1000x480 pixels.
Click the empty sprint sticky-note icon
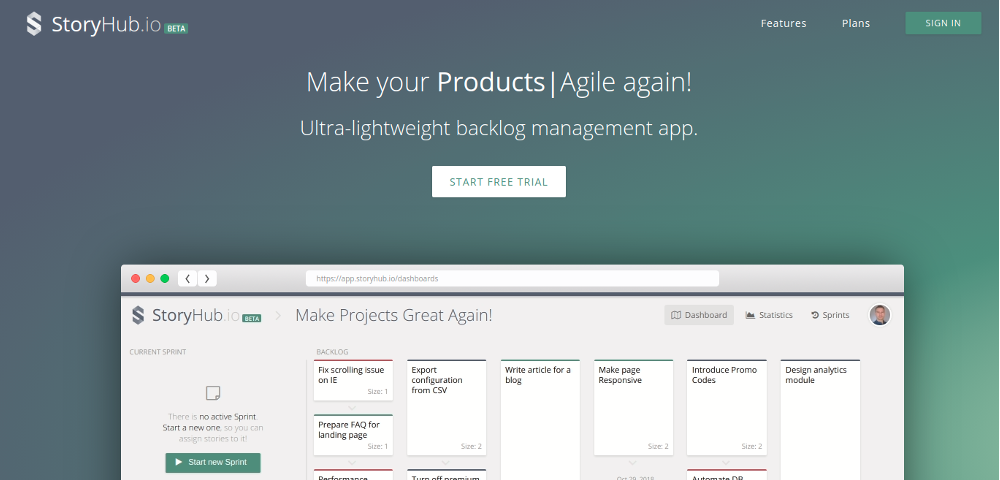pyautogui.click(x=213, y=393)
